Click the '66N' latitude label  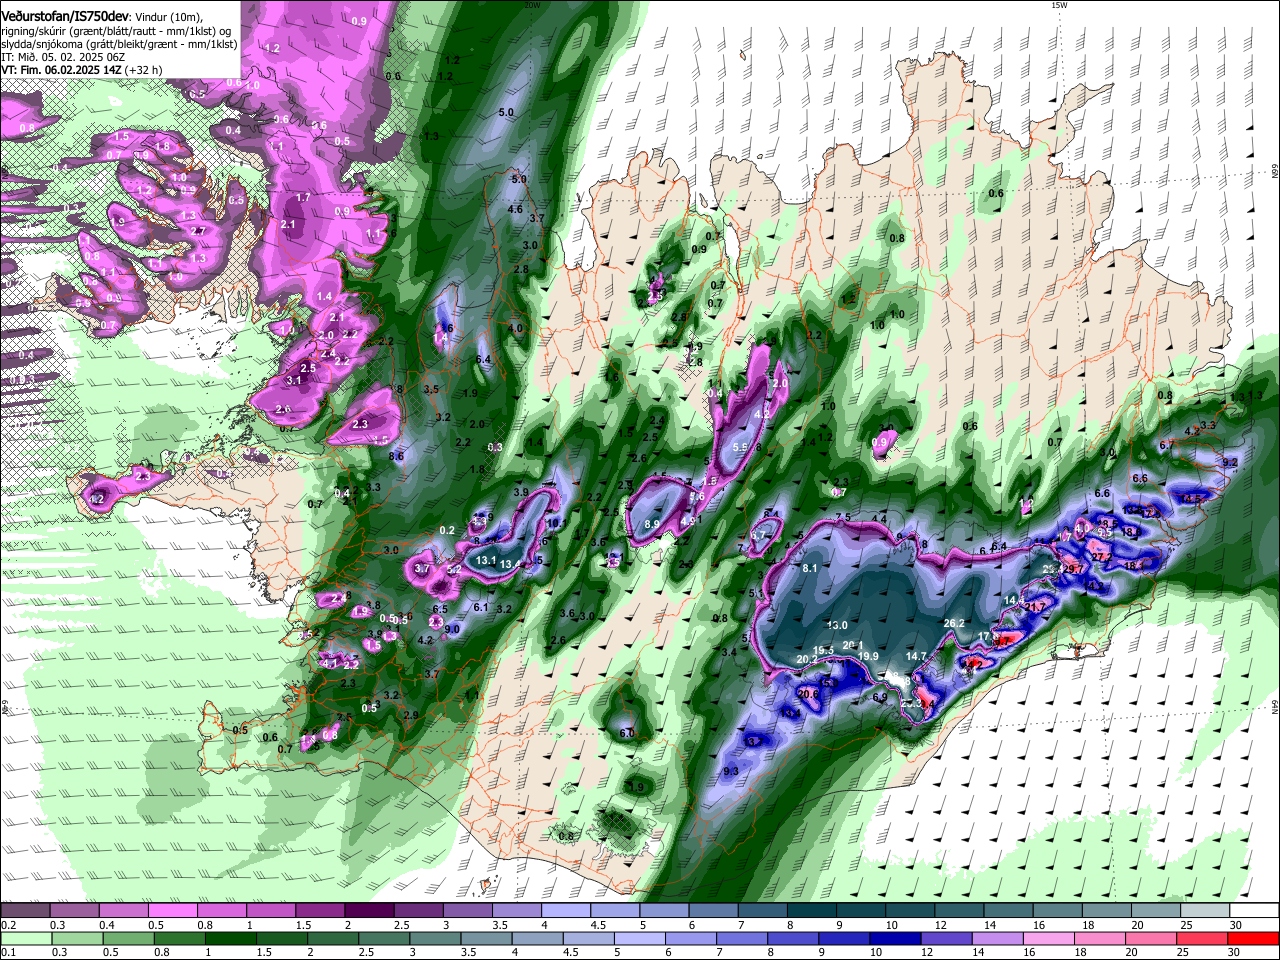coord(1275,171)
